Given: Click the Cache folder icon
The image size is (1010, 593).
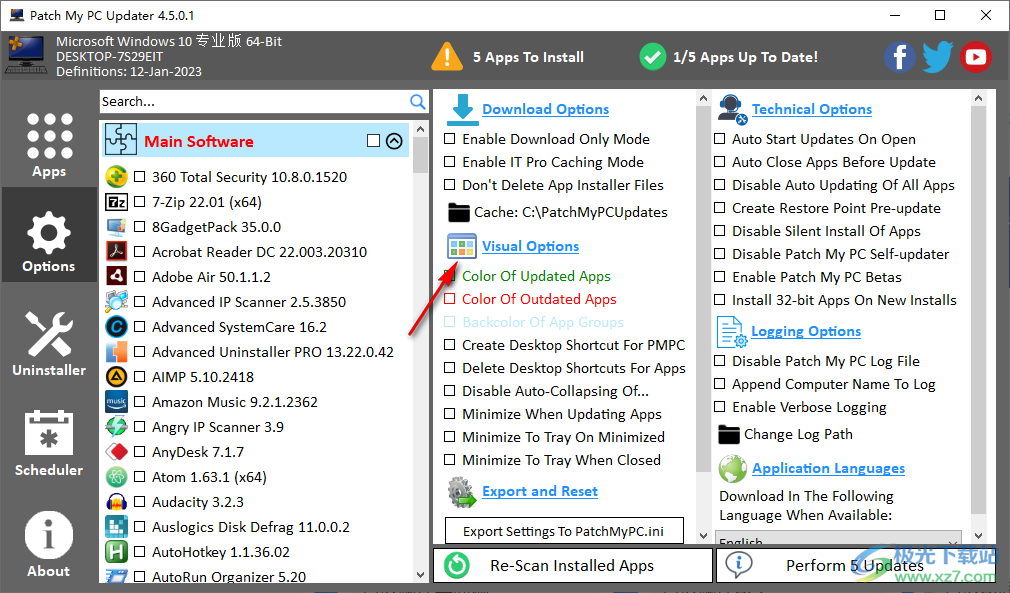Looking at the screenshot, I should 458,212.
